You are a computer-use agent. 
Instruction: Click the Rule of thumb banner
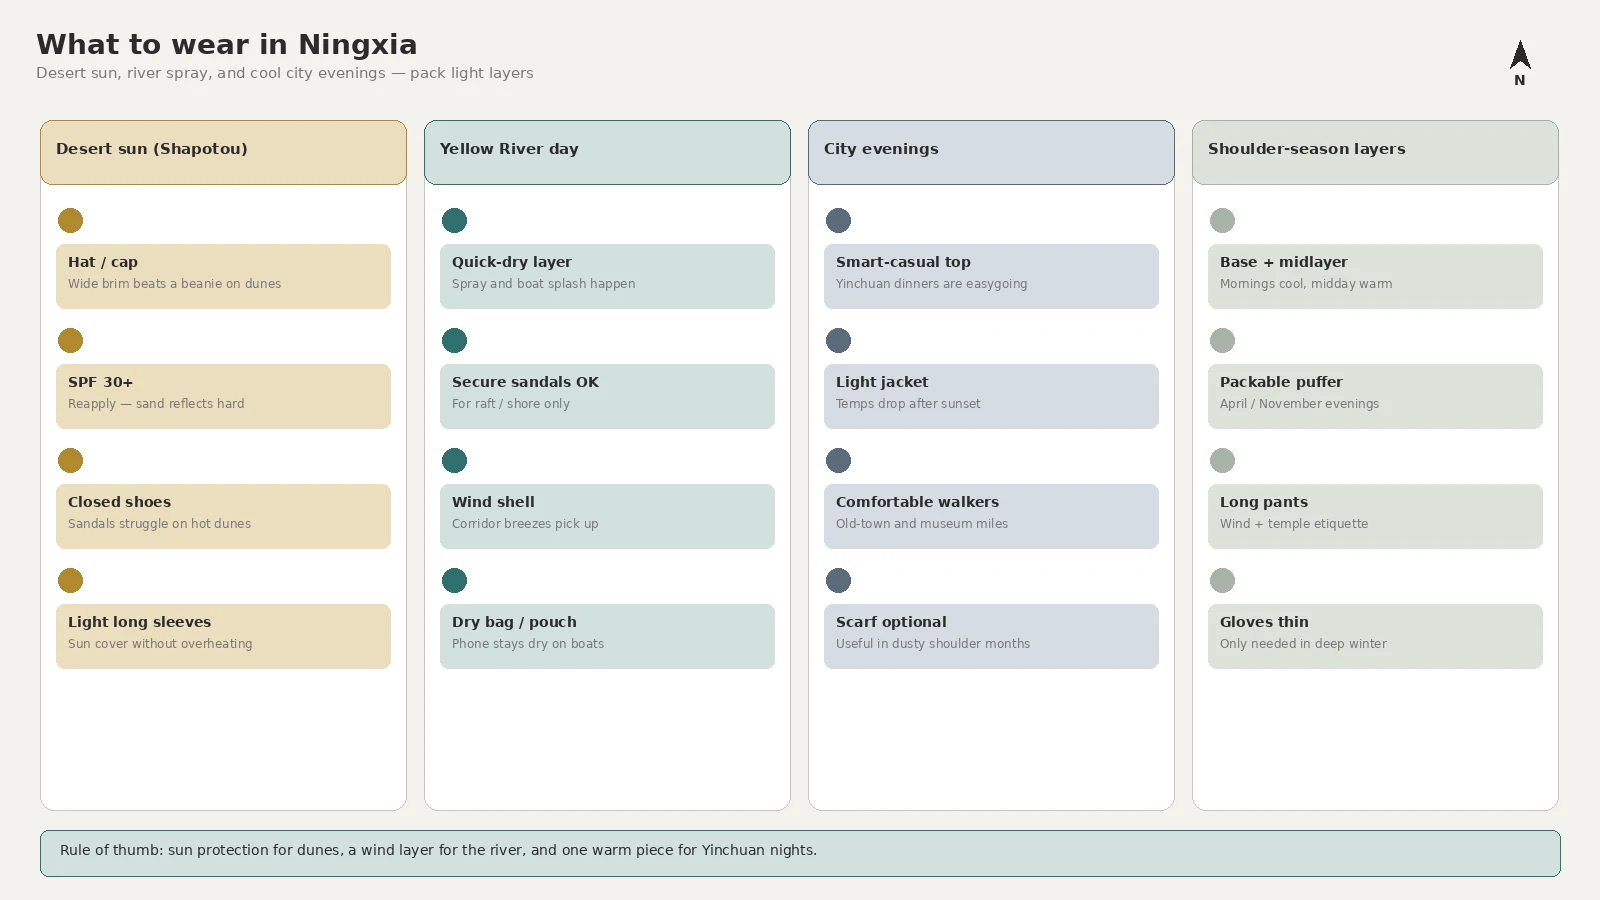click(800, 853)
